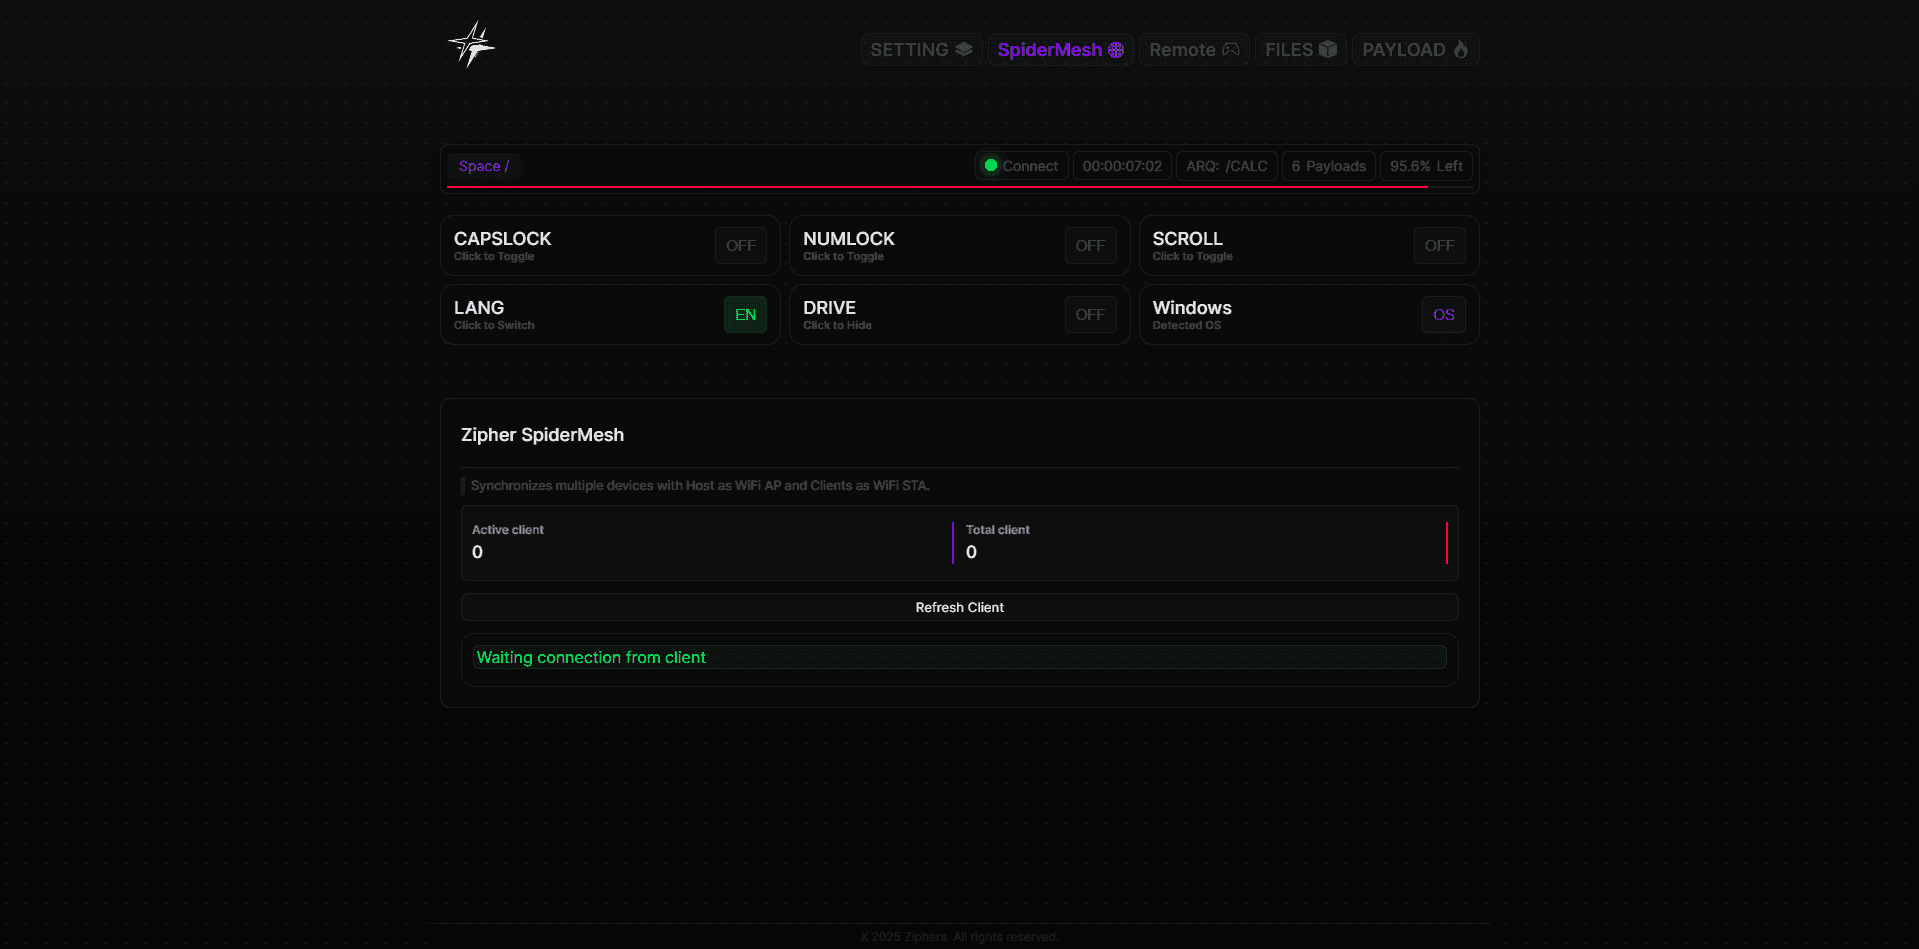This screenshot has height=949, width=1919.
Task: Click the Space / path field
Action: [x=484, y=166]
